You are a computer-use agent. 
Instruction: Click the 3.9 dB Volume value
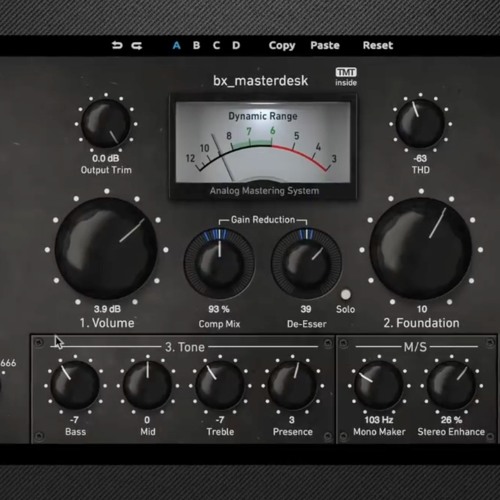point(107,309)
